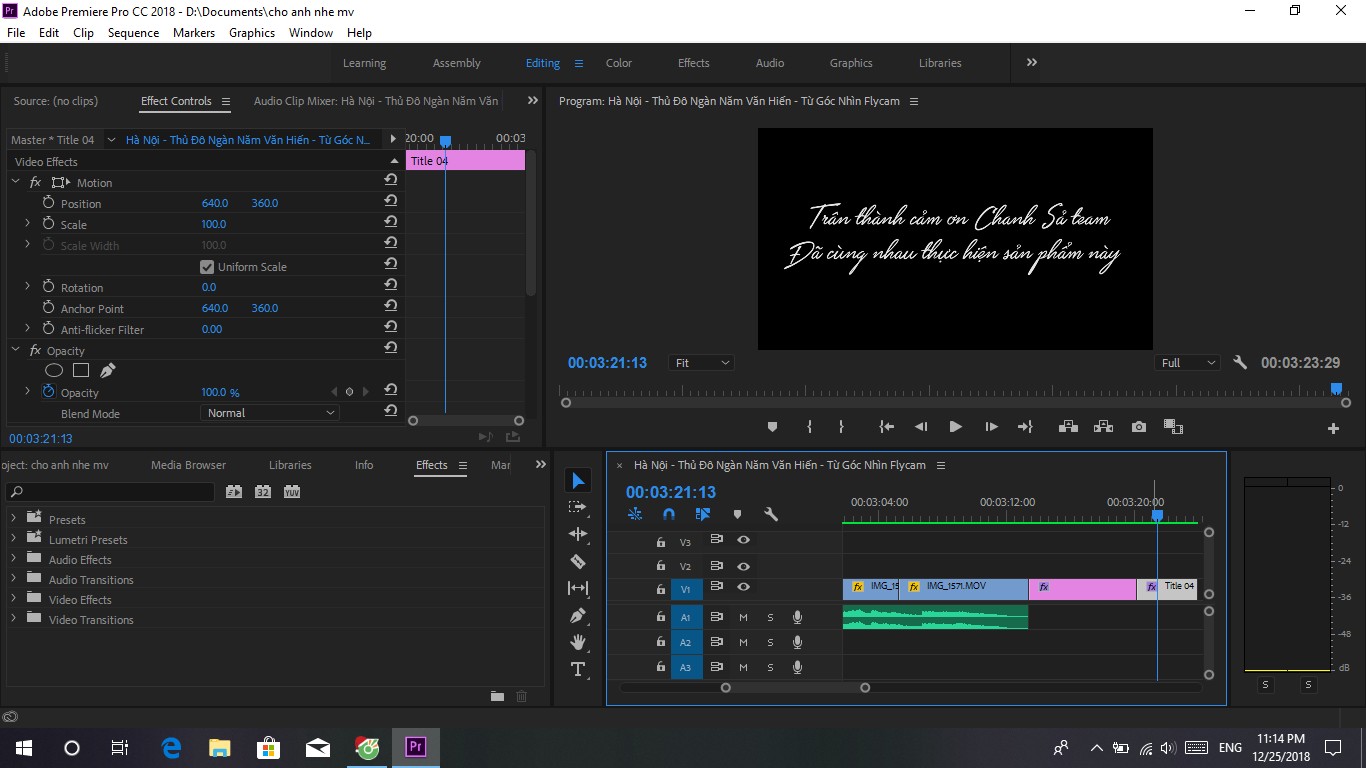
Task: Click the Export Frame camera icon
Action: point(1139,426)
